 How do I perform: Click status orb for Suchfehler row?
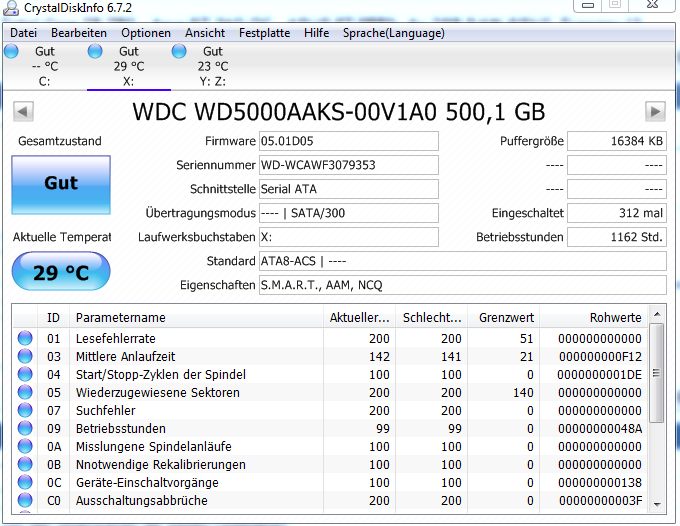click(x=25, y=410)
